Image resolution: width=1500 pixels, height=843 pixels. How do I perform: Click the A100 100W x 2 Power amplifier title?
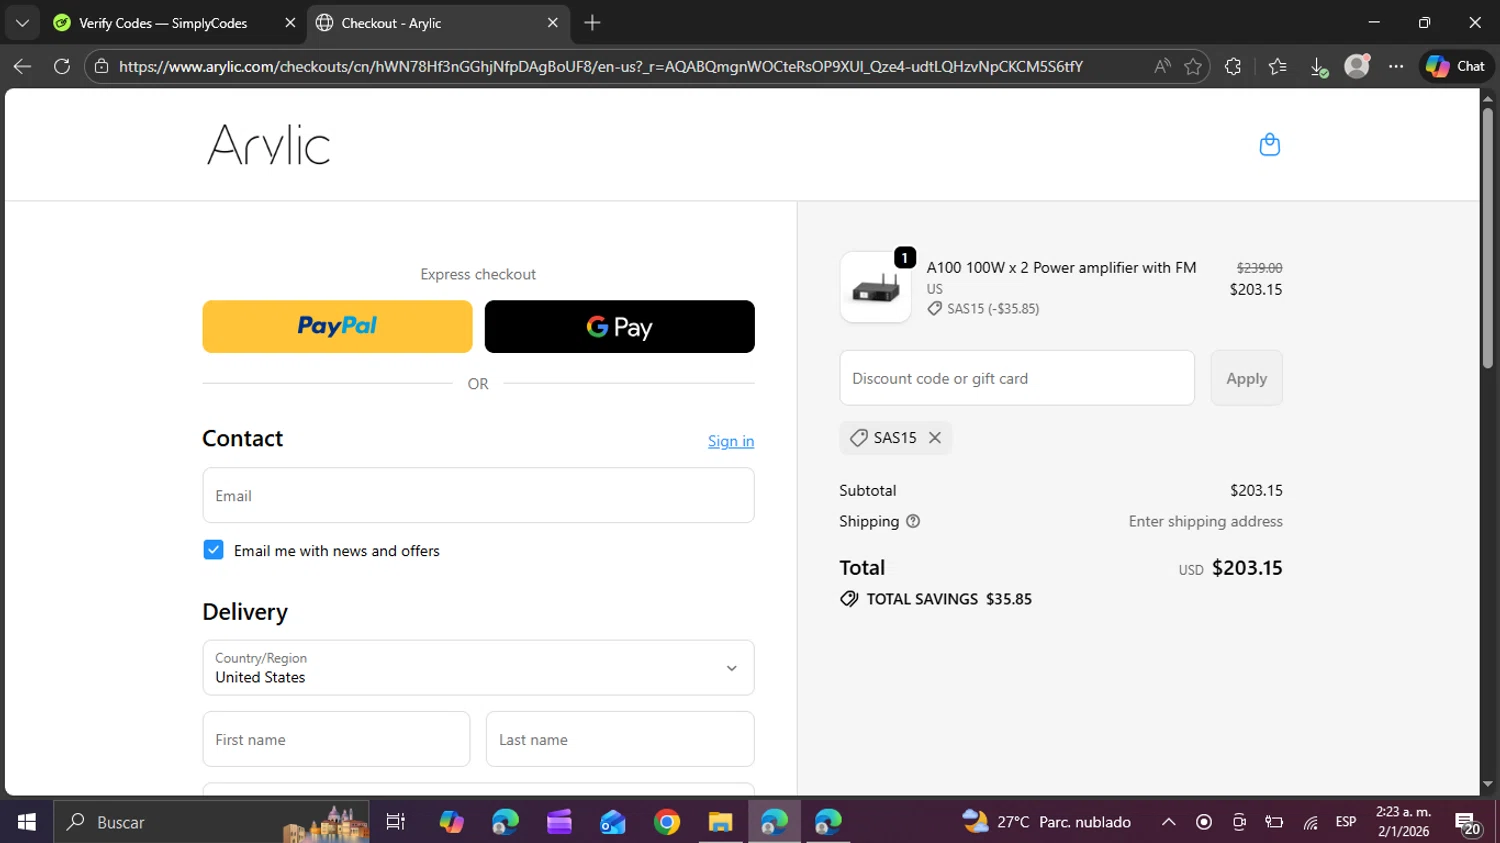pos(1061,268)
